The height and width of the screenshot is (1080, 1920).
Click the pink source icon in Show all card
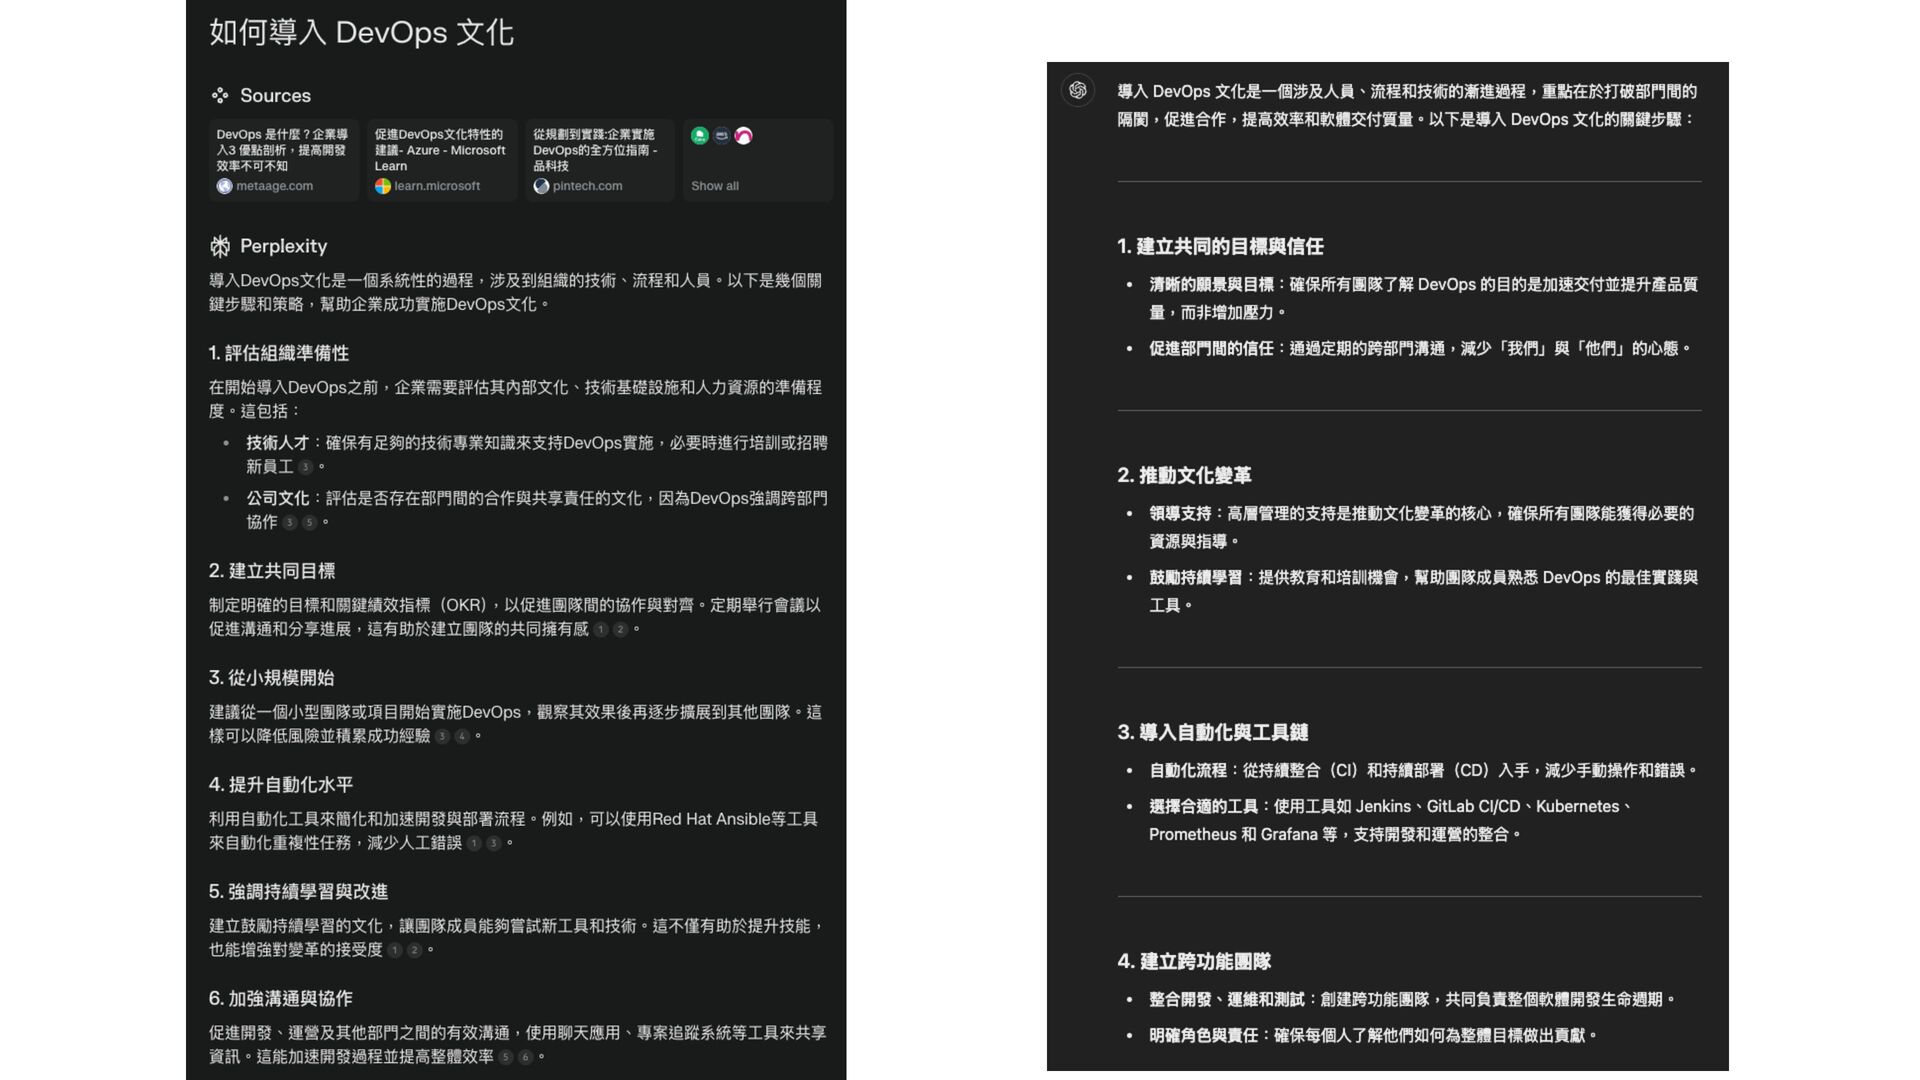coord(743,136)
